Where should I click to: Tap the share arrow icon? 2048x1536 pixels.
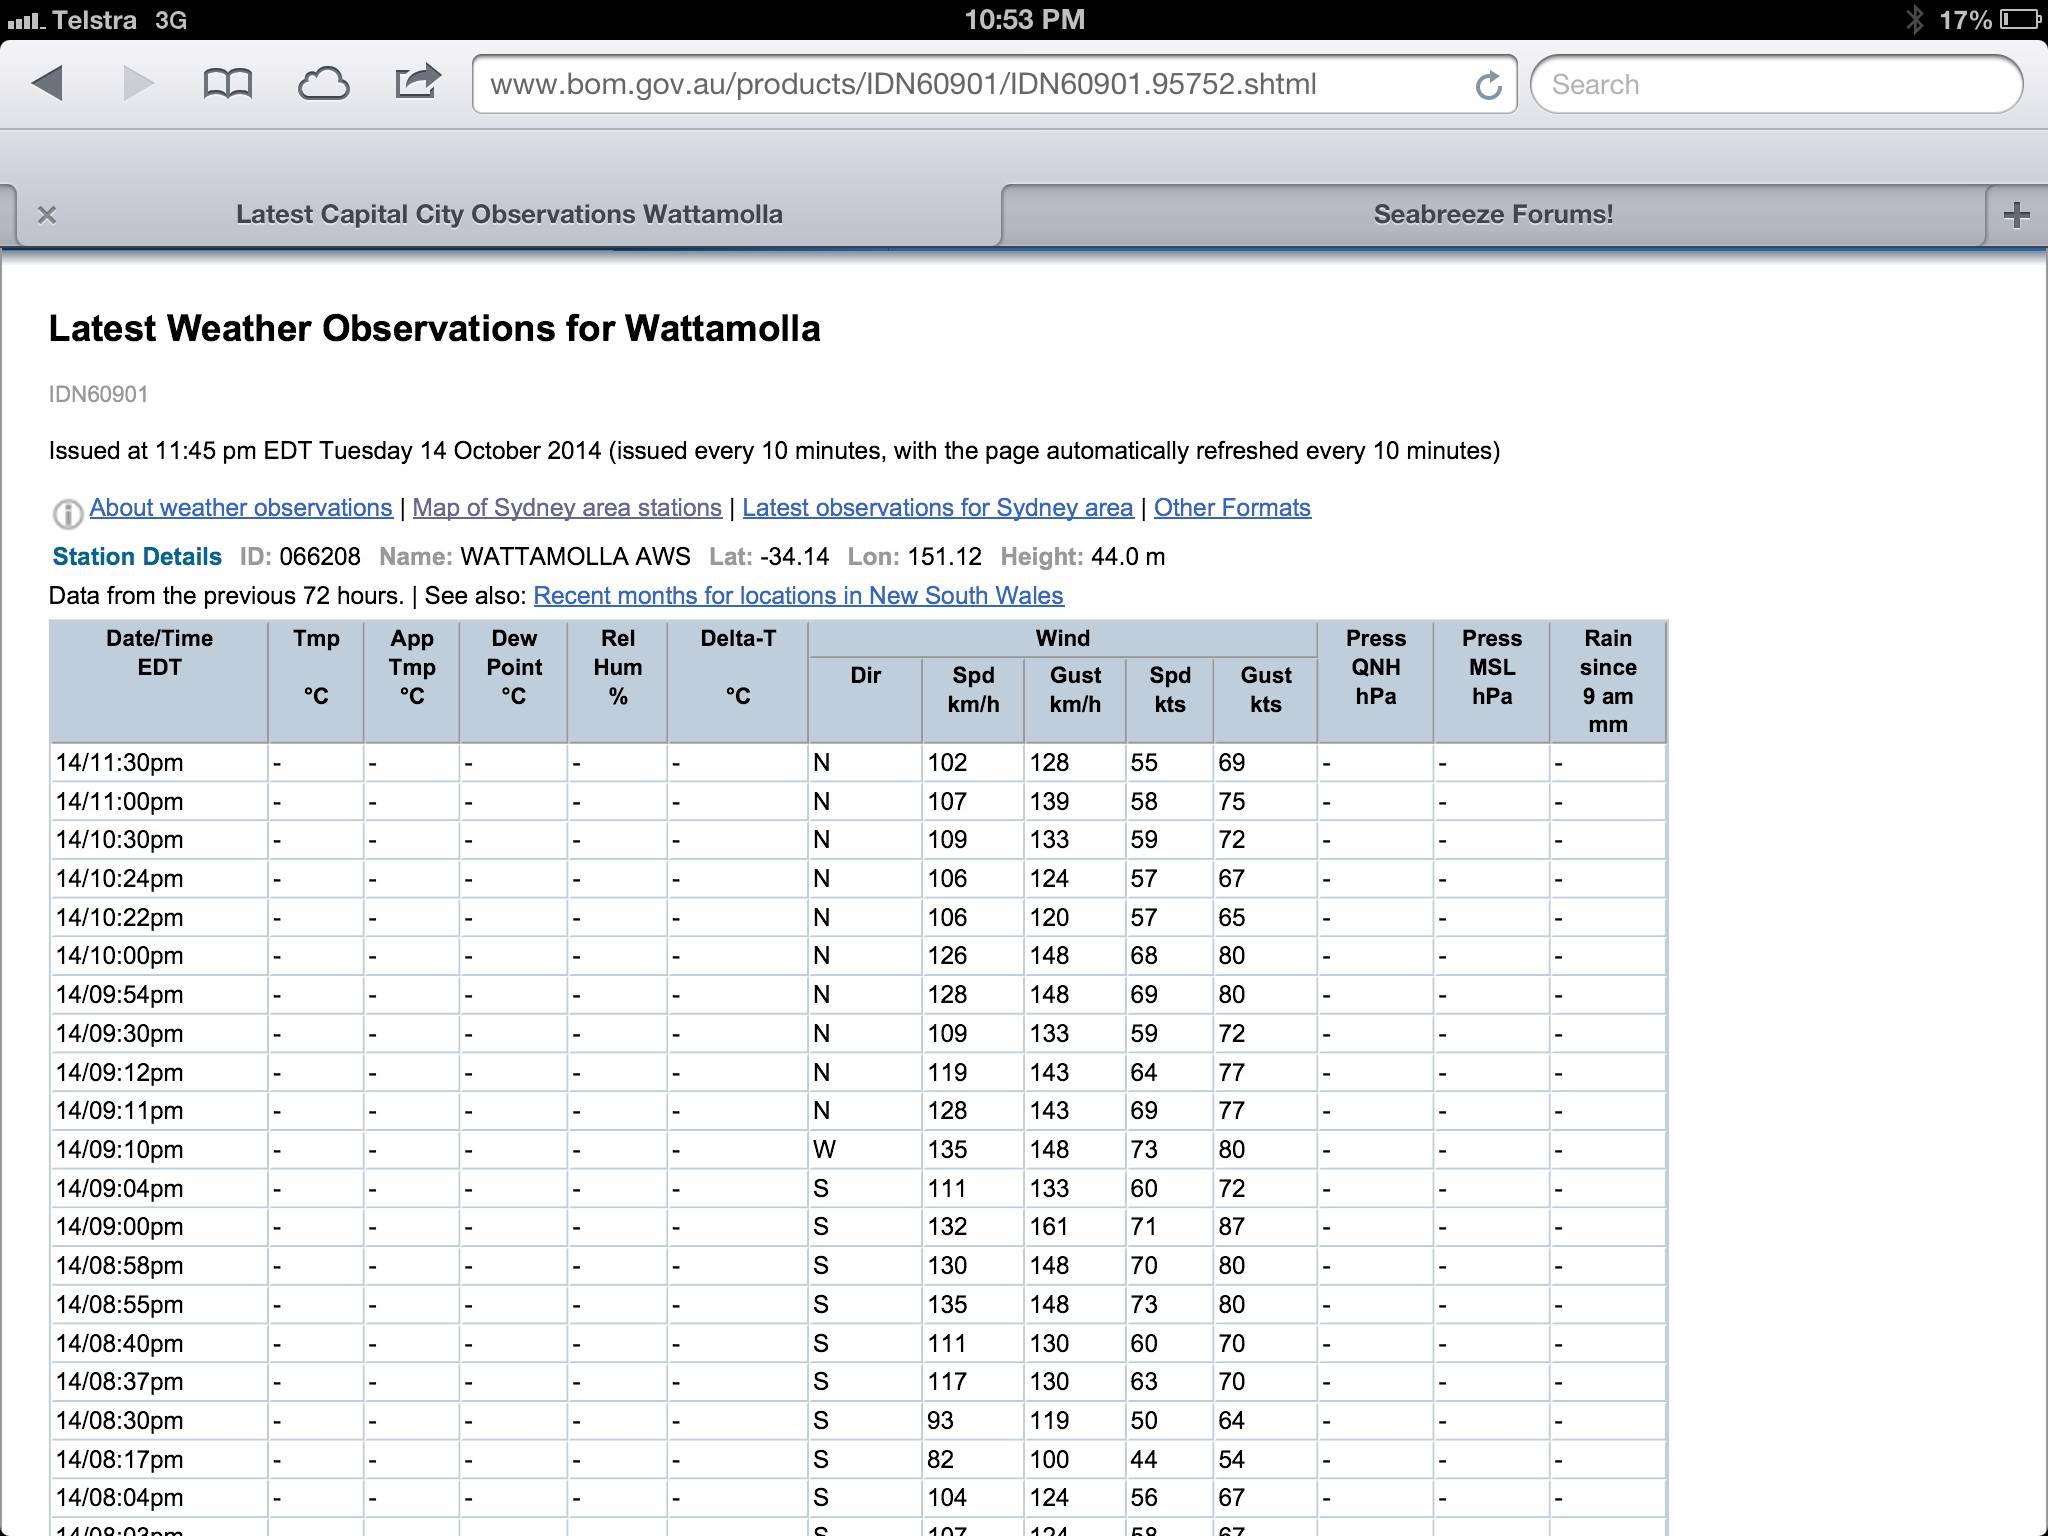[x=417, y=82]
